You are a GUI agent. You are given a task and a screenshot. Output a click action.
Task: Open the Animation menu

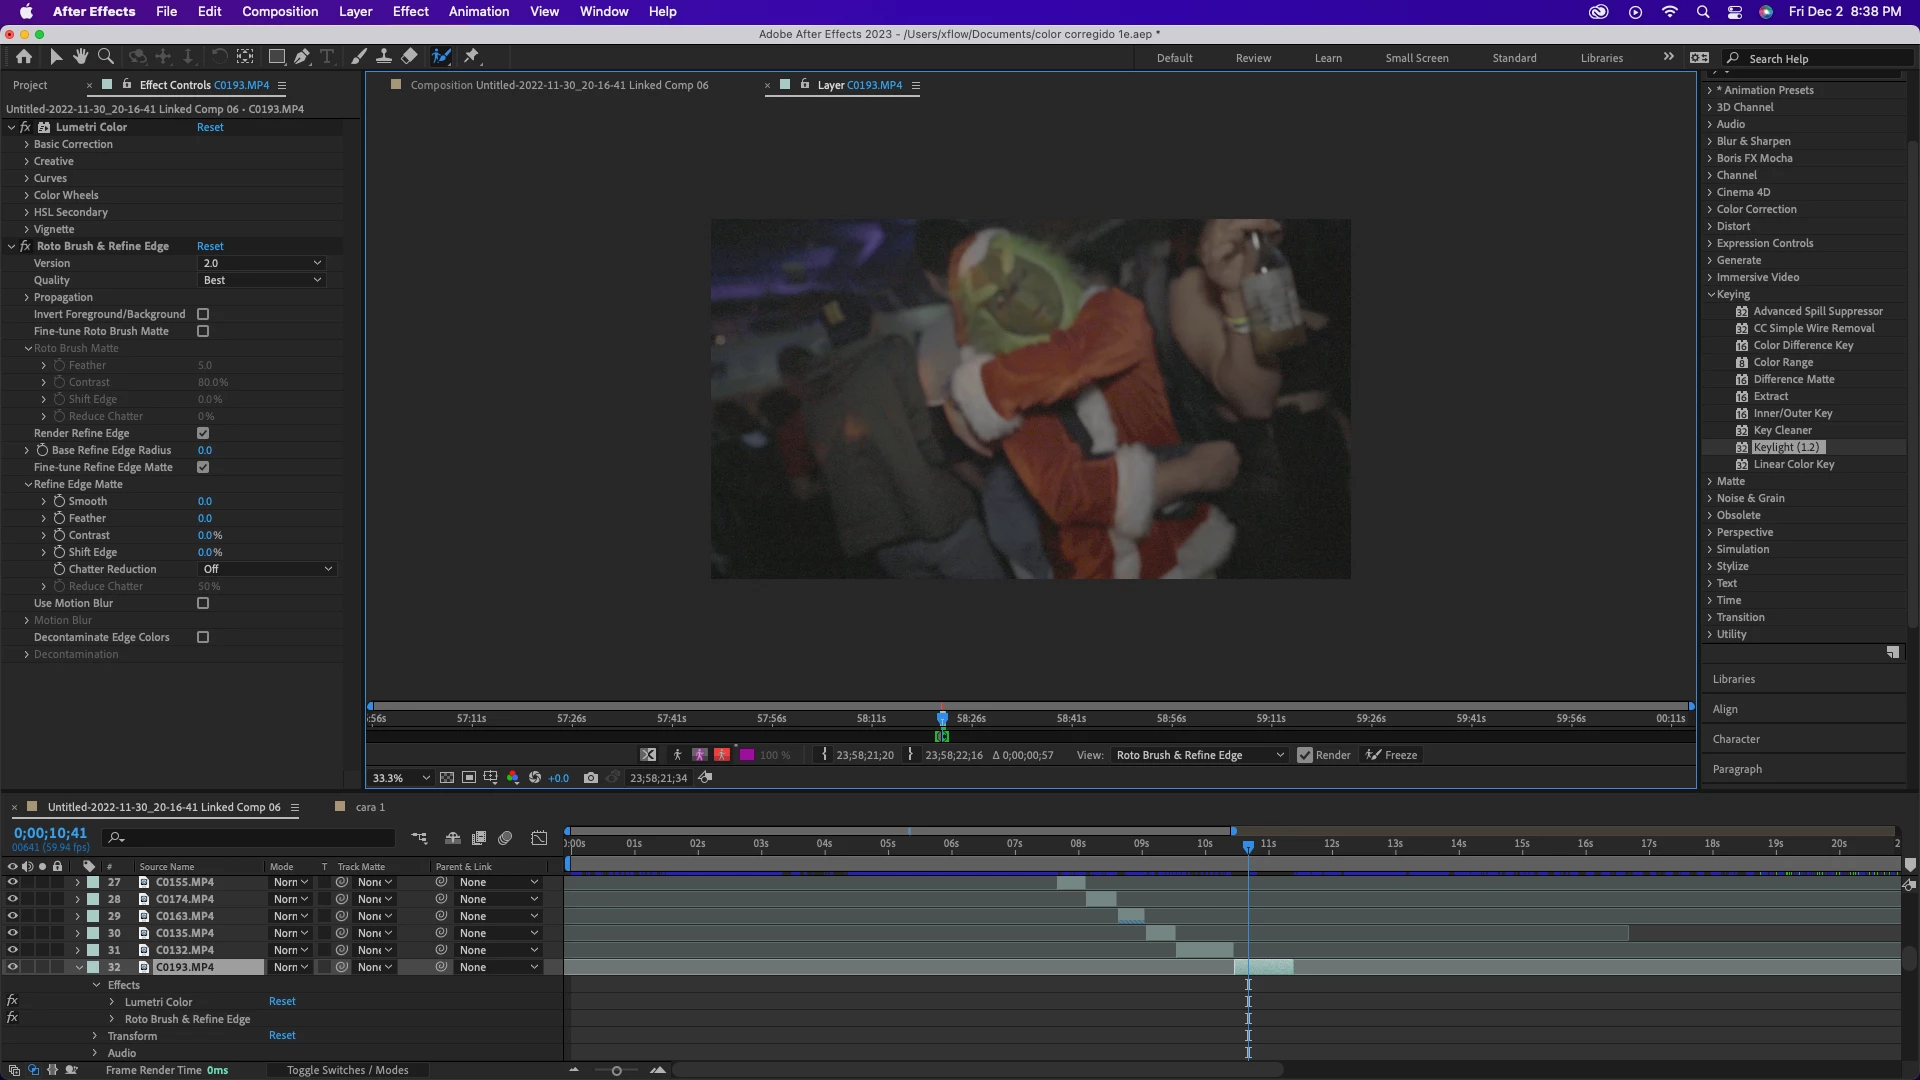click(x=478, y=12)
